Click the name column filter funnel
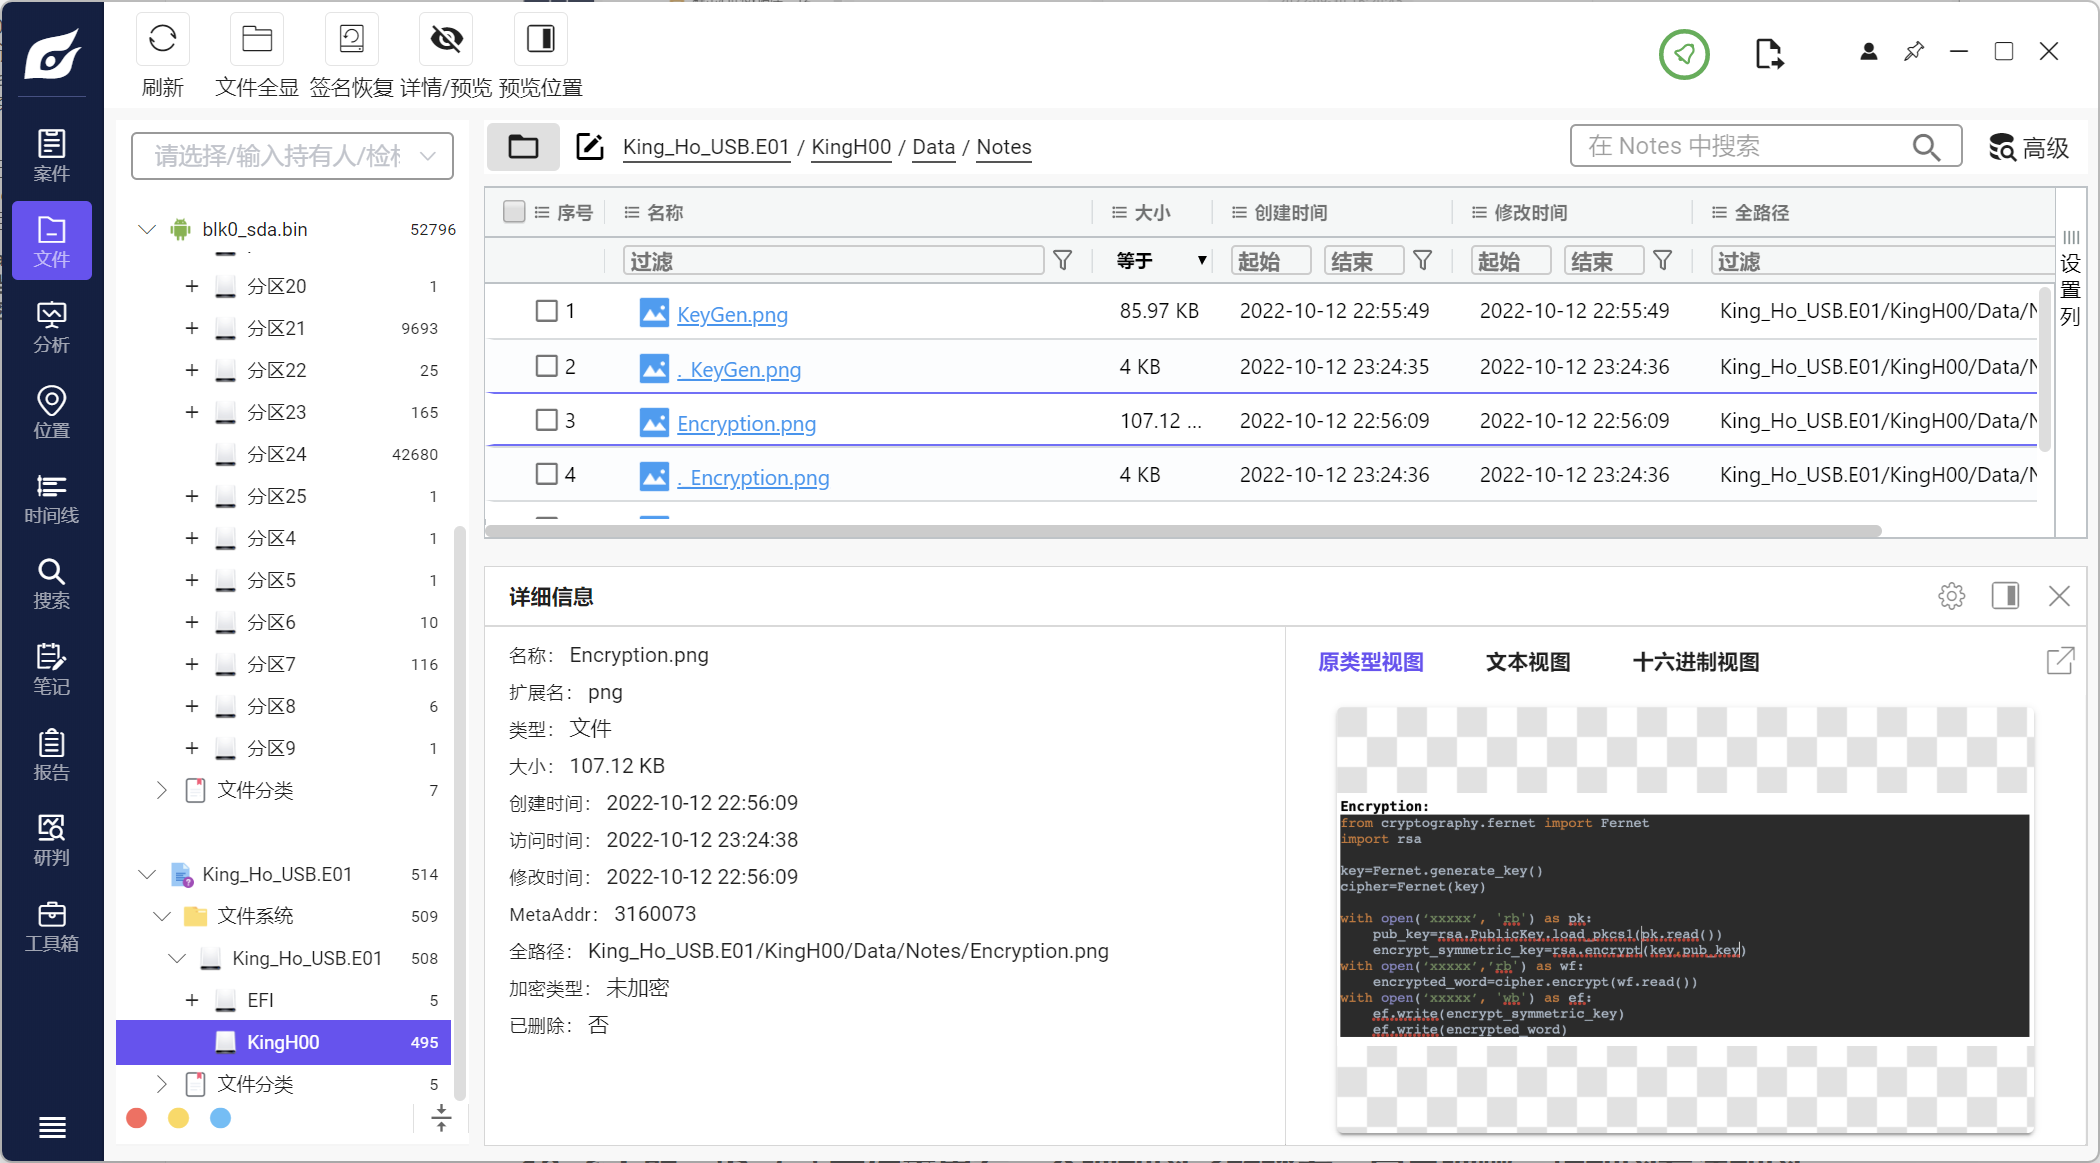The width and height of the screenshot is (2100, 1163). click(x=1063, y=261)
